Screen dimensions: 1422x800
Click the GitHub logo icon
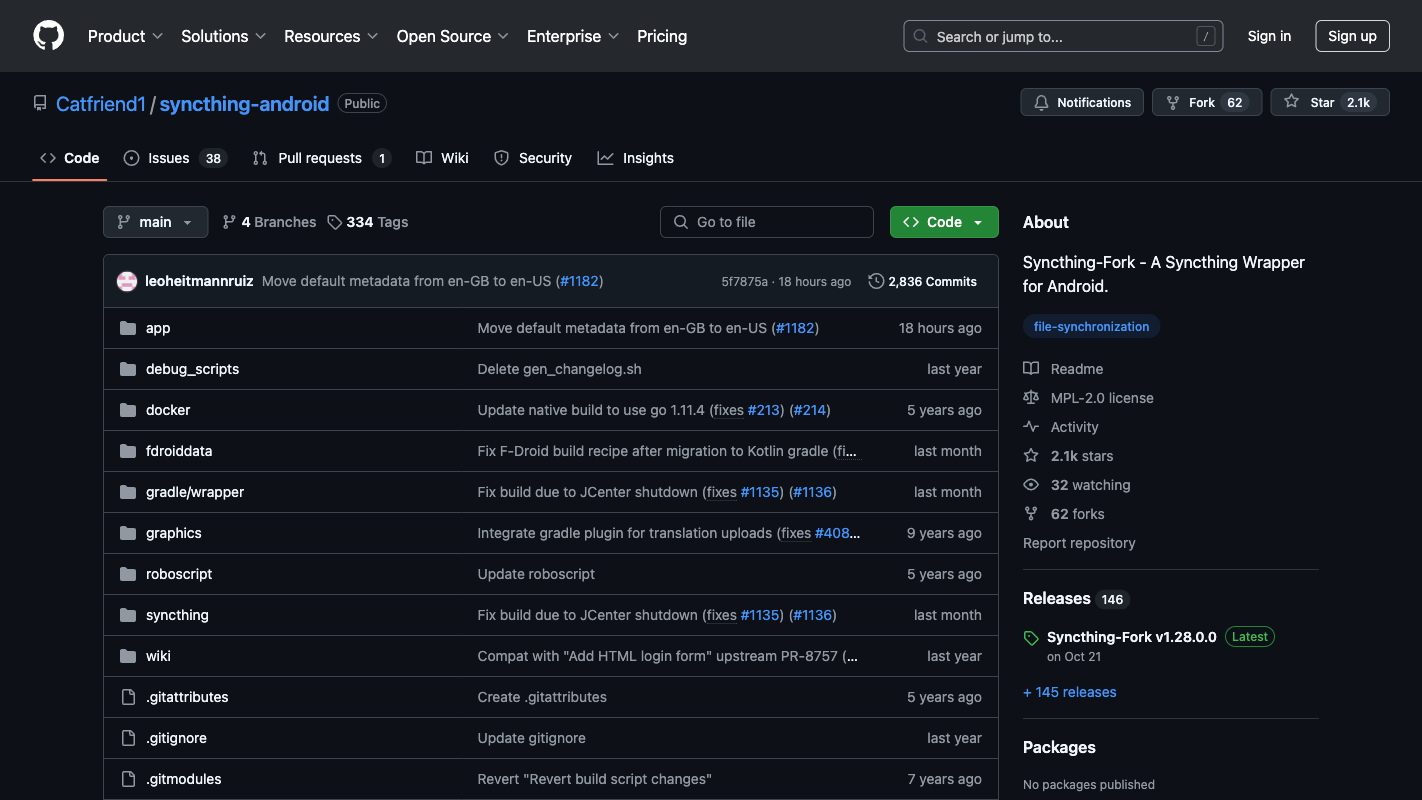pyautogui.click(x=48, y=36)
